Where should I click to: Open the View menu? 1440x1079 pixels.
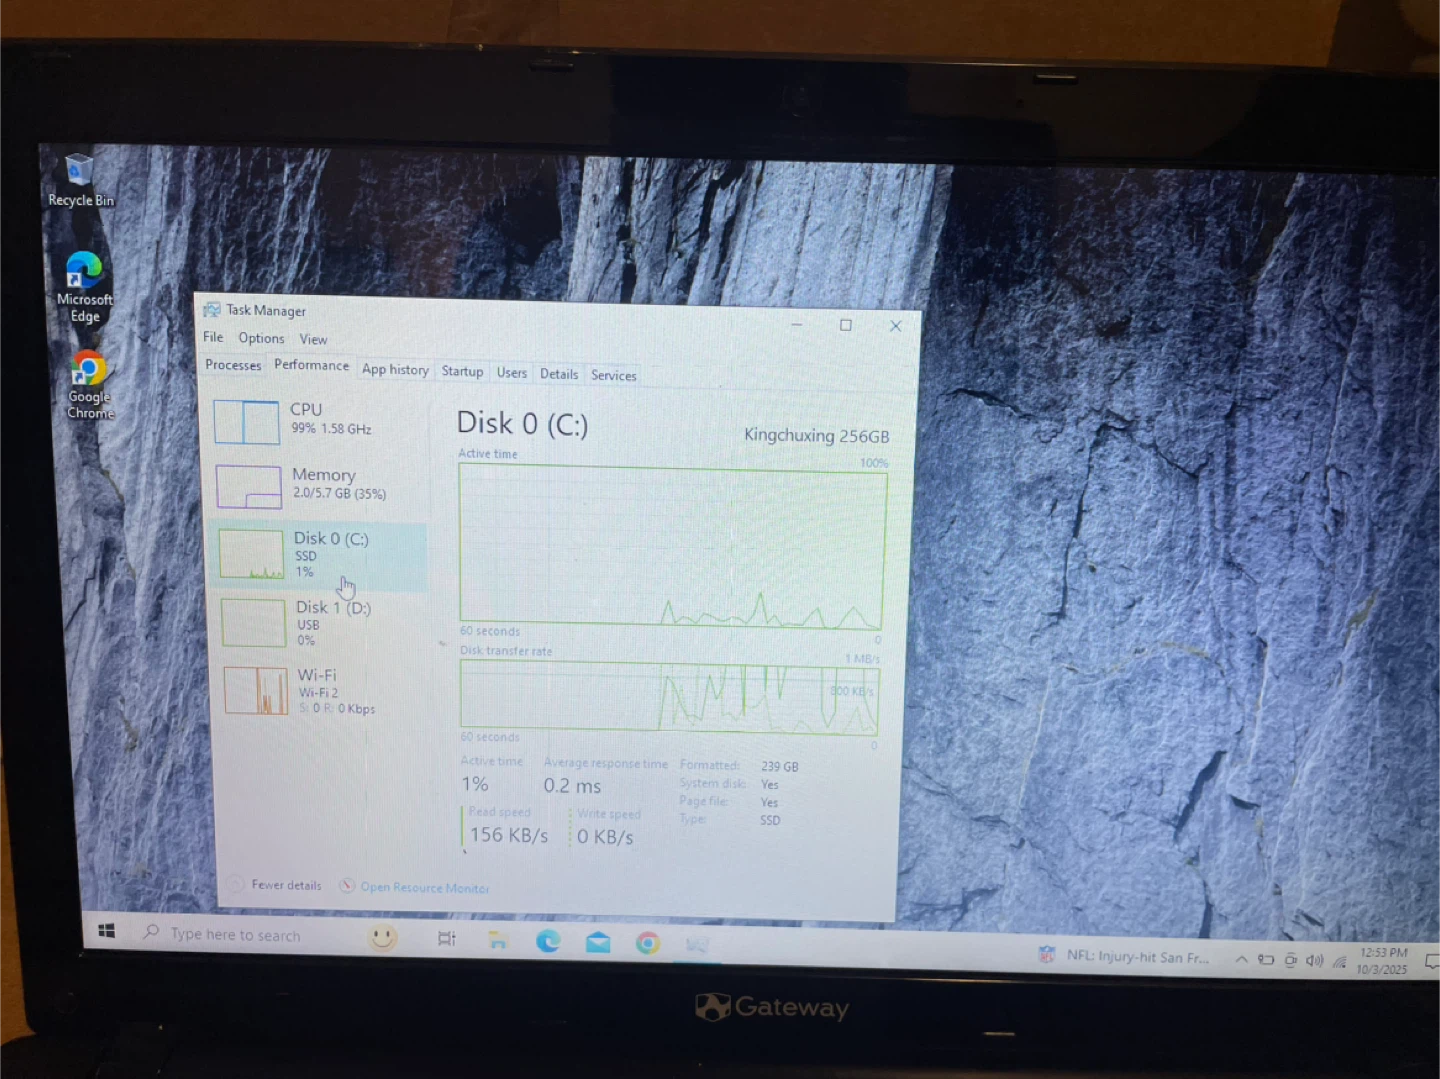[x=313, y=340]
